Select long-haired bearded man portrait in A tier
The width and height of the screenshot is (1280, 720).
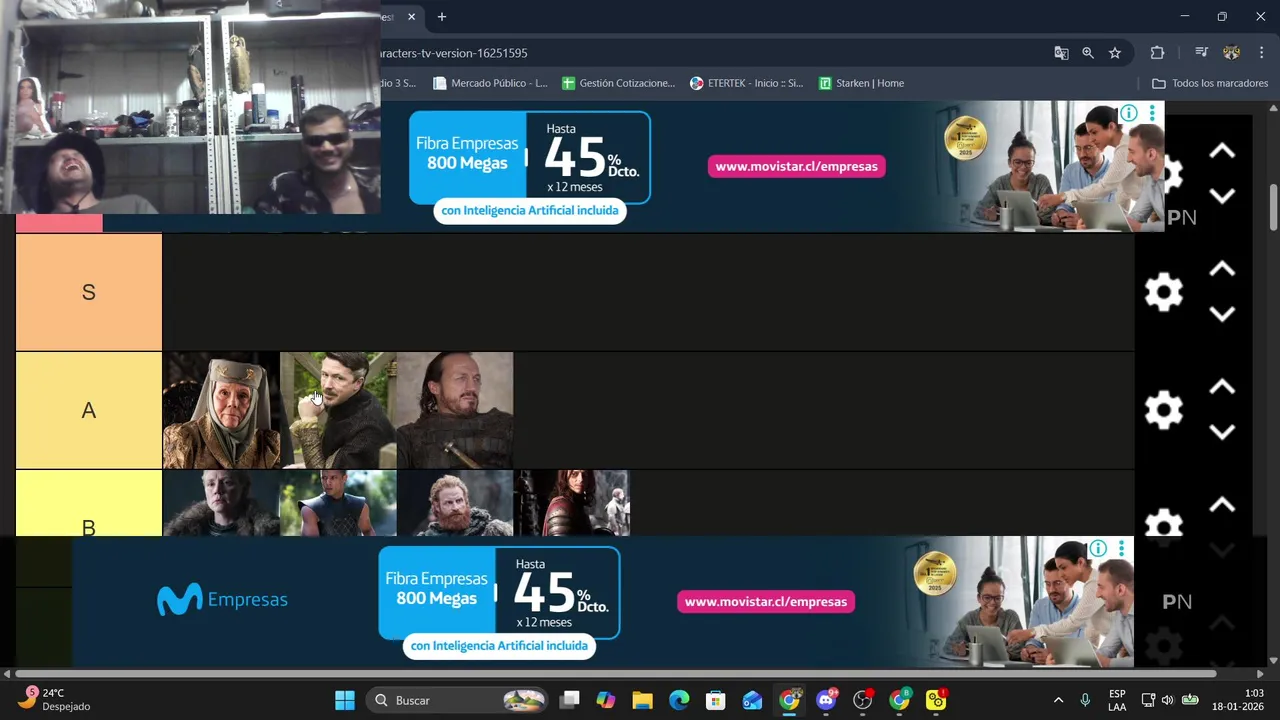(455, 410)
